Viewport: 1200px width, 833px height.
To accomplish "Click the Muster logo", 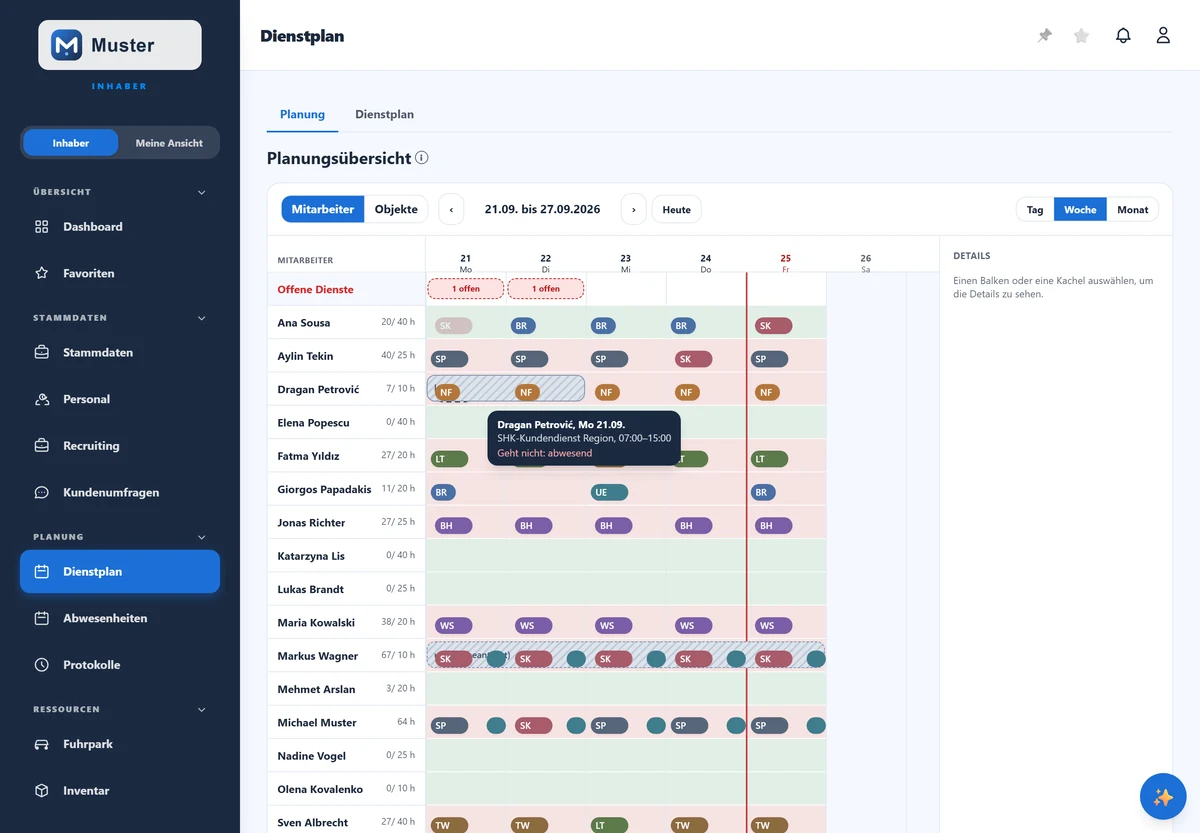I will 120,45.
